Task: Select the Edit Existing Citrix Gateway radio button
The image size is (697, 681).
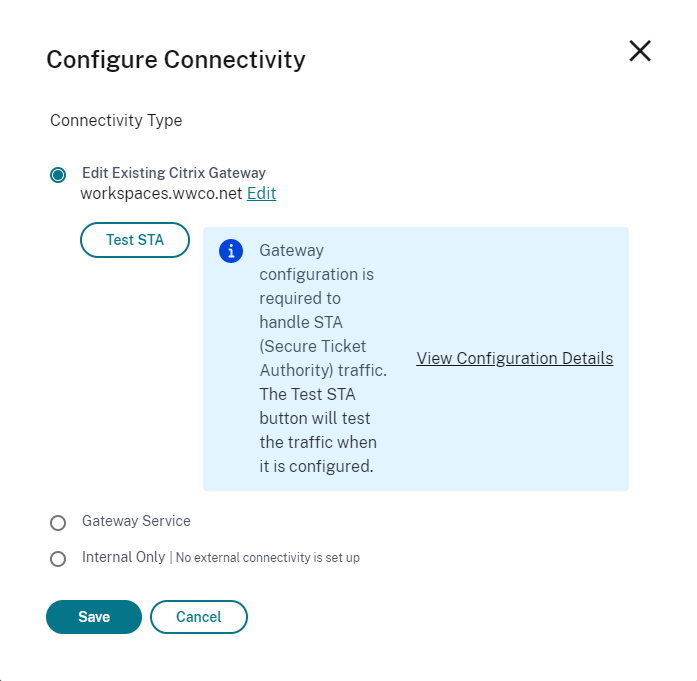Action: pyautogui.click(x=58, y=175)
